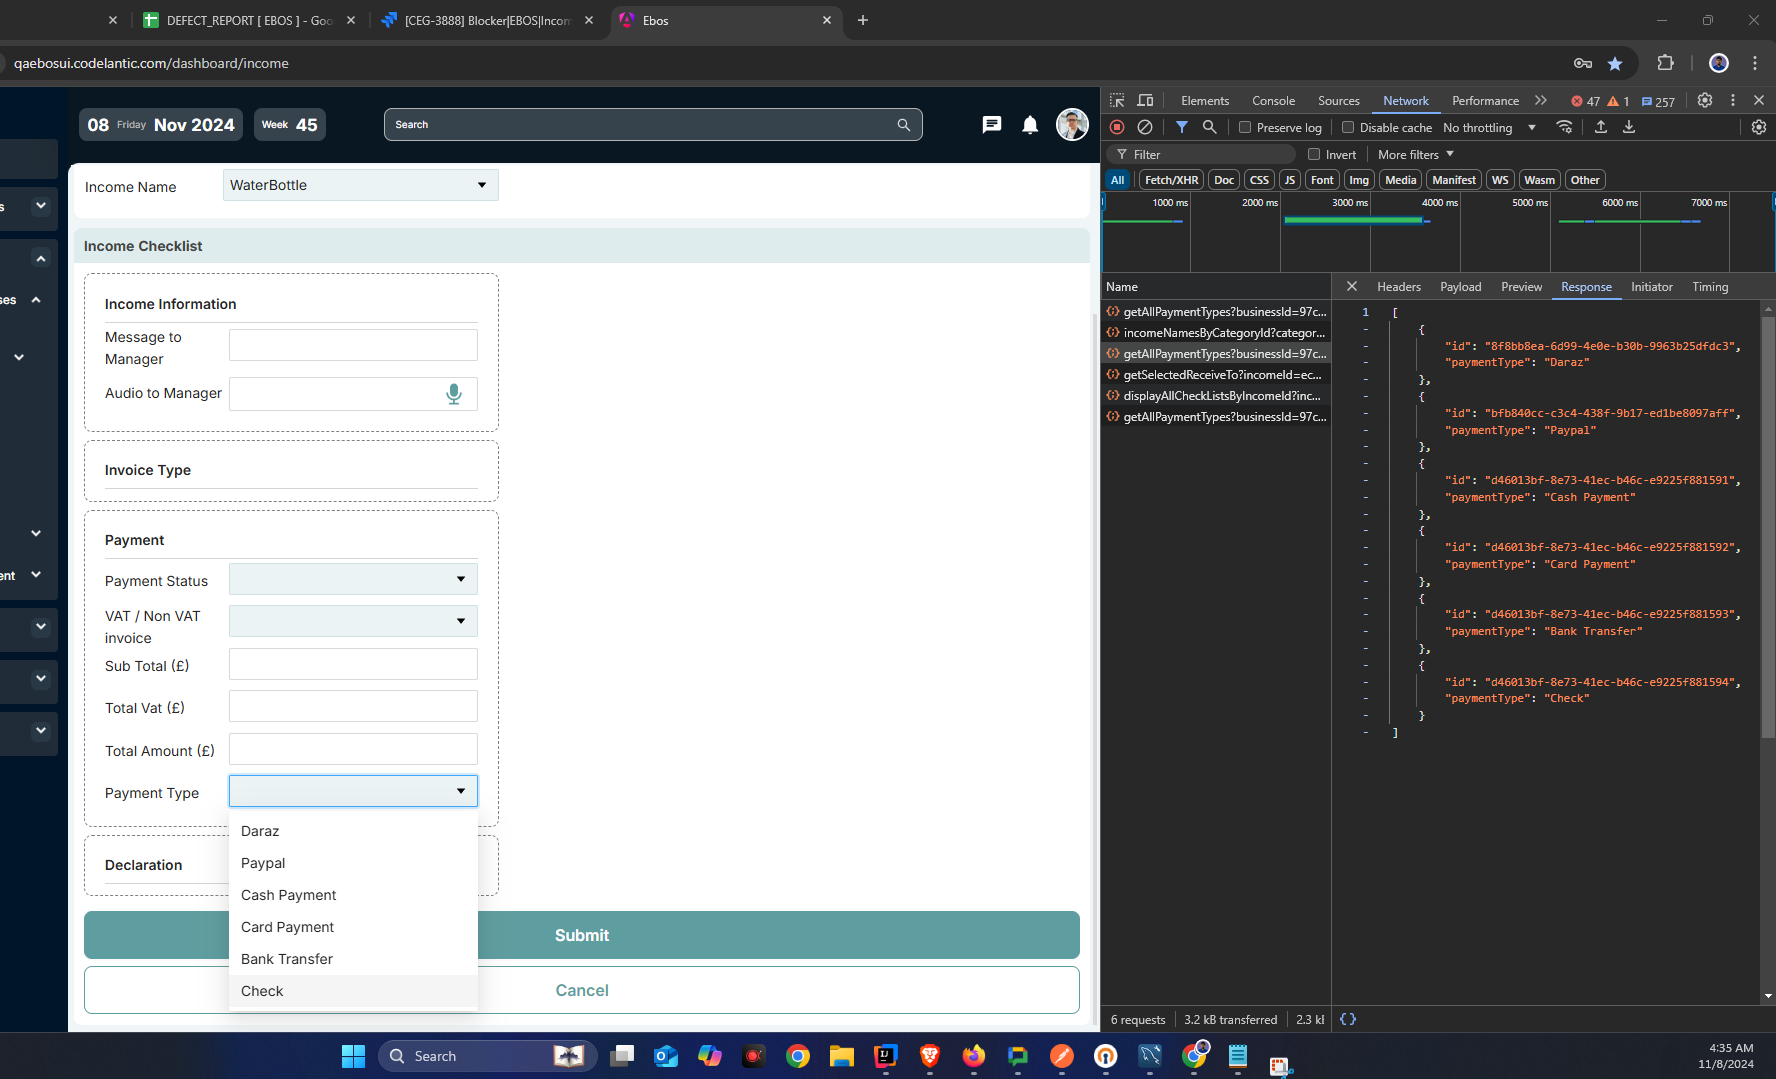This screenshot has width=1776, height=1079.
Task: Select Cash Payment option
Action: 353,895
